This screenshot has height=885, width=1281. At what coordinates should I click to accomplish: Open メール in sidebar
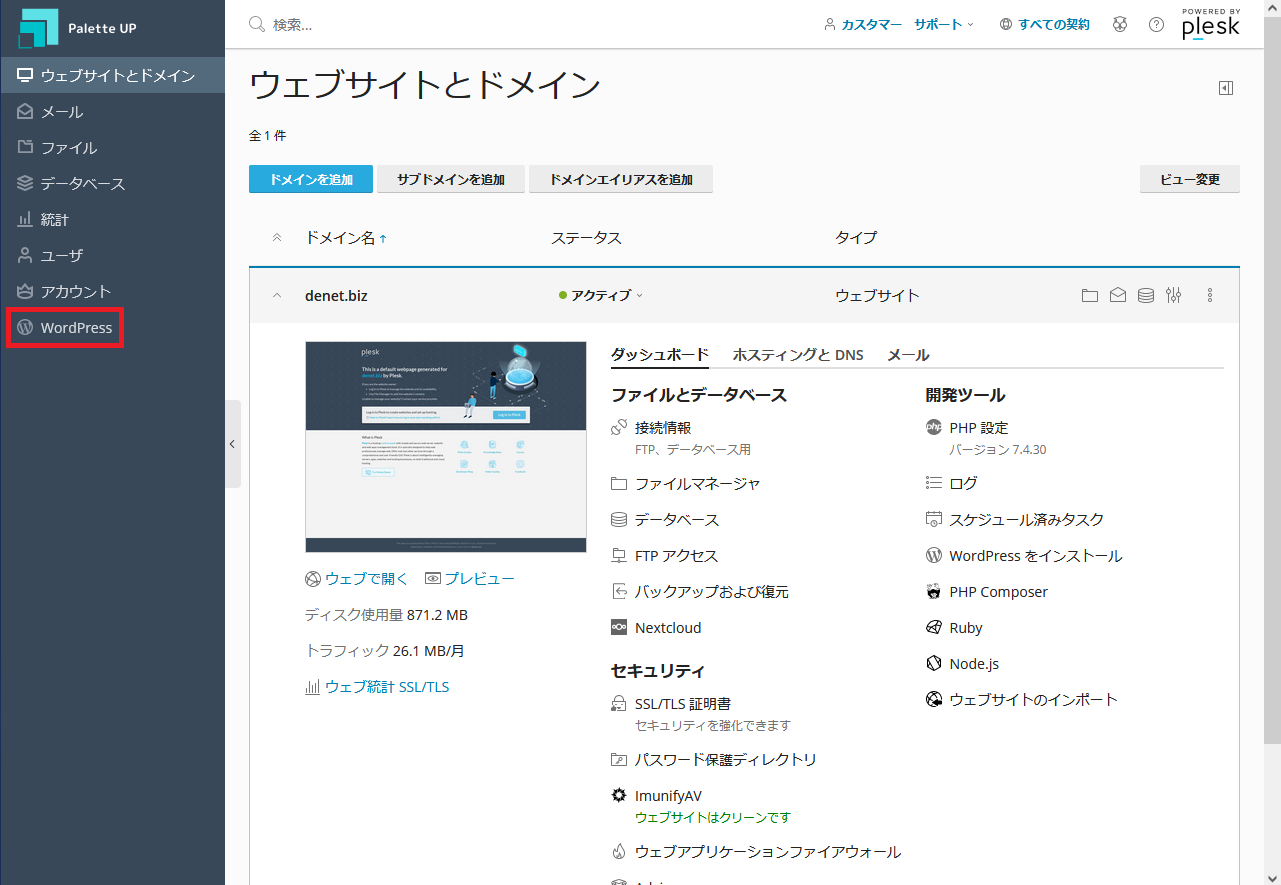click(x=112, y=111)
